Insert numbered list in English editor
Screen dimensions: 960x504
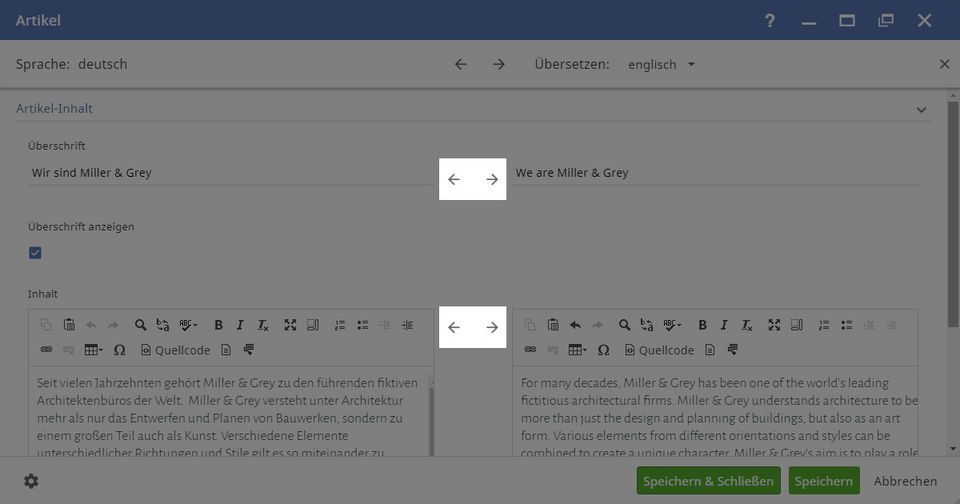point(823,325)
